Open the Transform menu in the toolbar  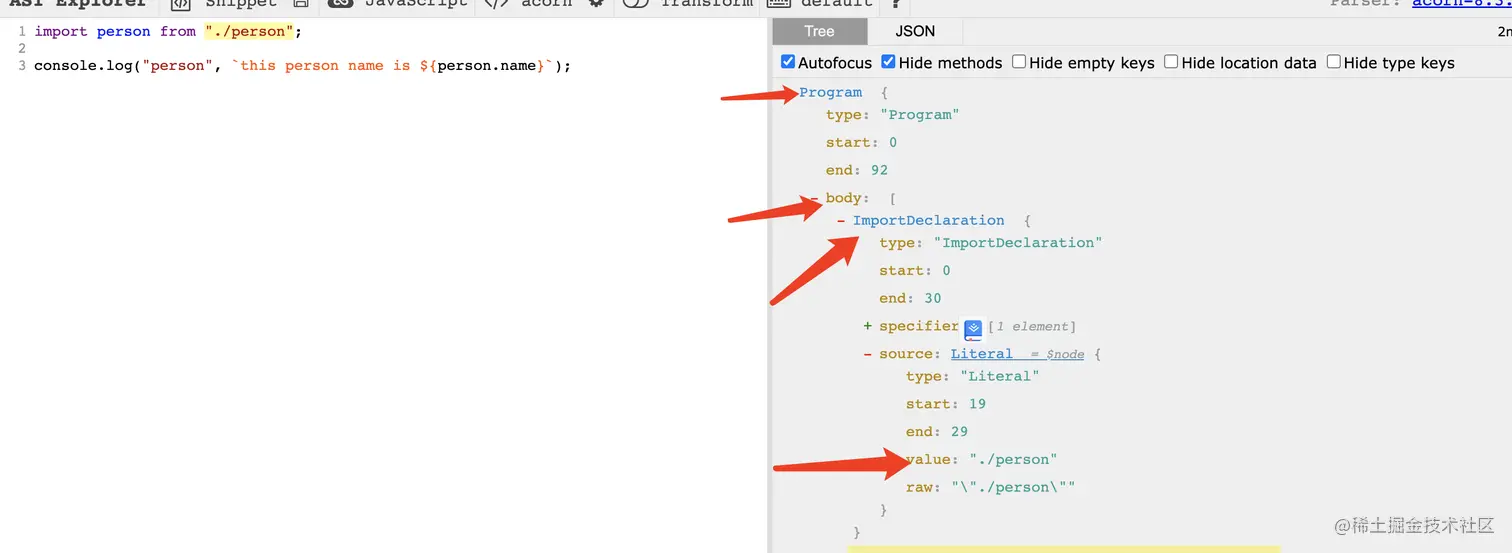[x=688, y=4]
